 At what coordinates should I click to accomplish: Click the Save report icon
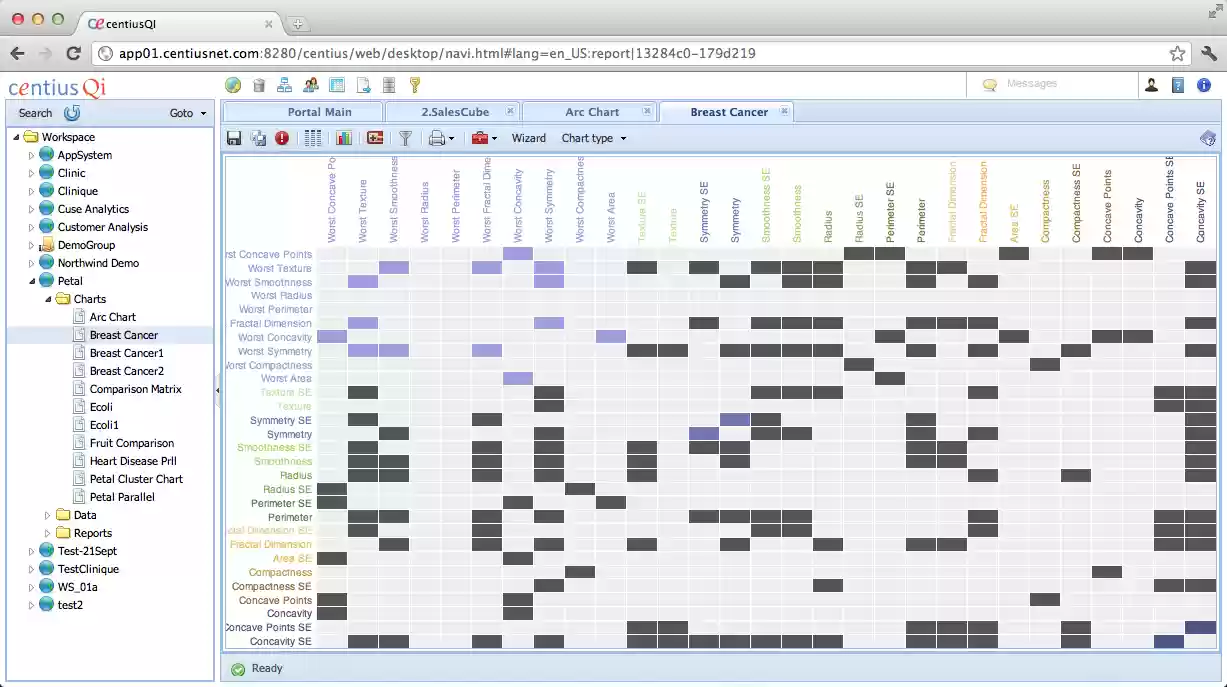tap(233, 138)
